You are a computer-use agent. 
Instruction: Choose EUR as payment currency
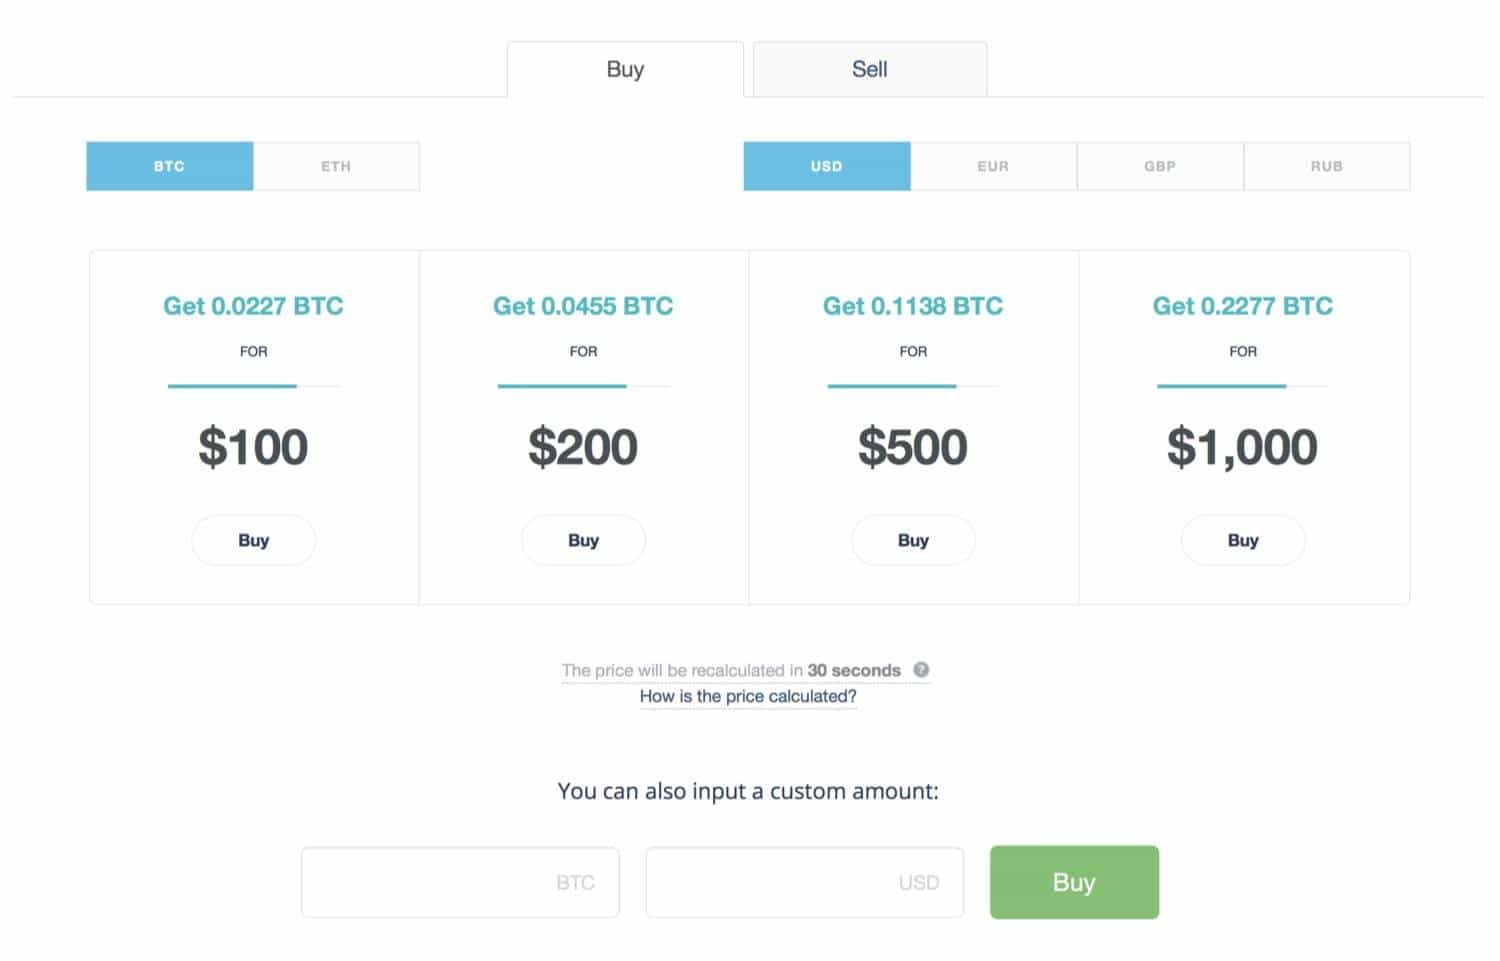pos(993,166)
